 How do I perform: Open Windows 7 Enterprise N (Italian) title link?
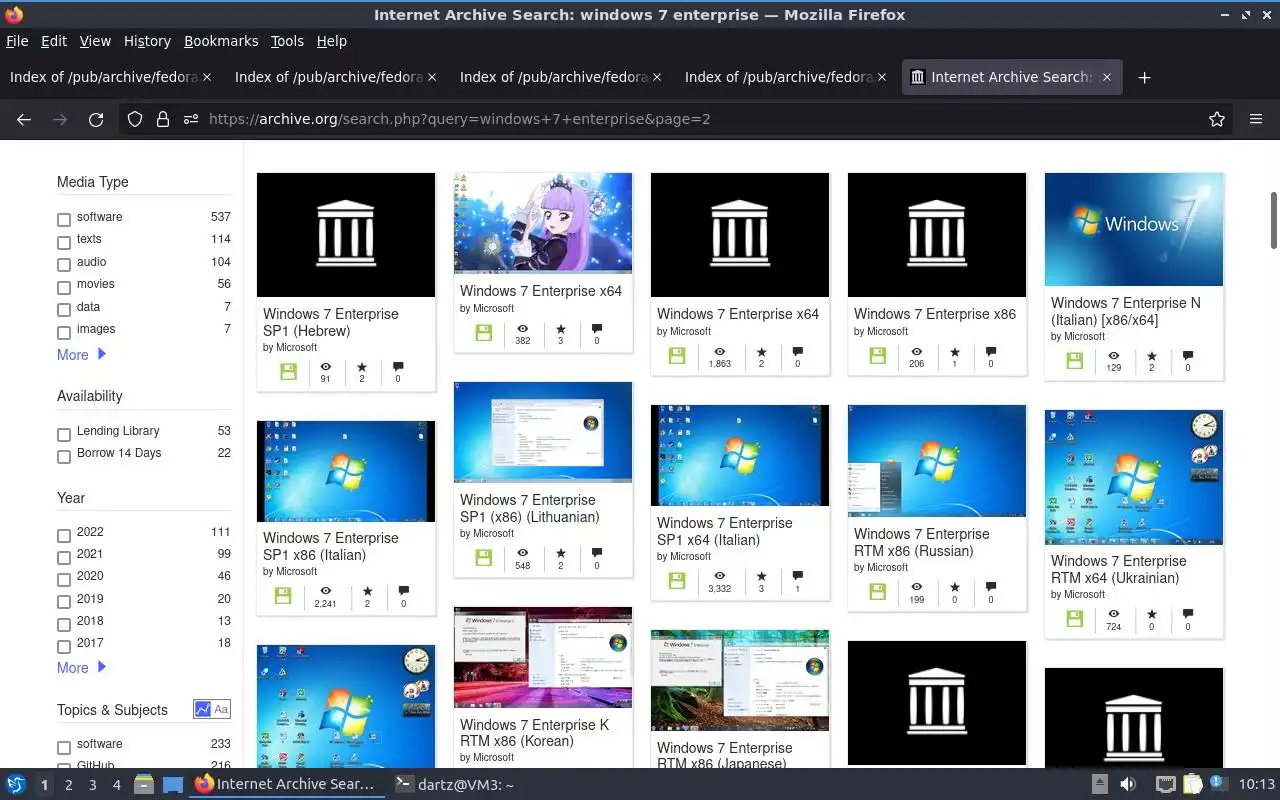tap(1126, 311)
